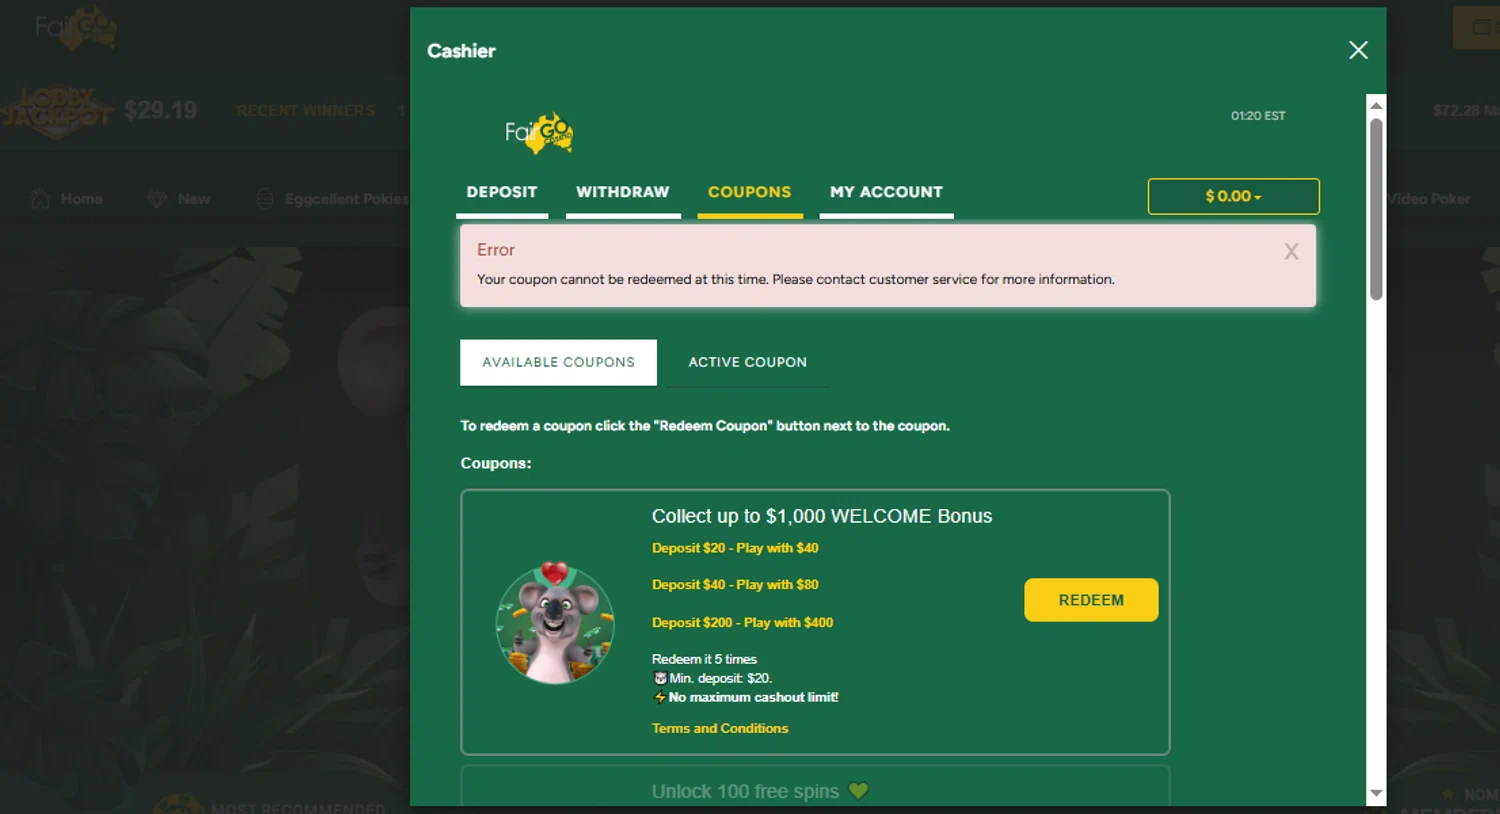Switch to the Withdraw tab
1500x814 pixels.
623,193
